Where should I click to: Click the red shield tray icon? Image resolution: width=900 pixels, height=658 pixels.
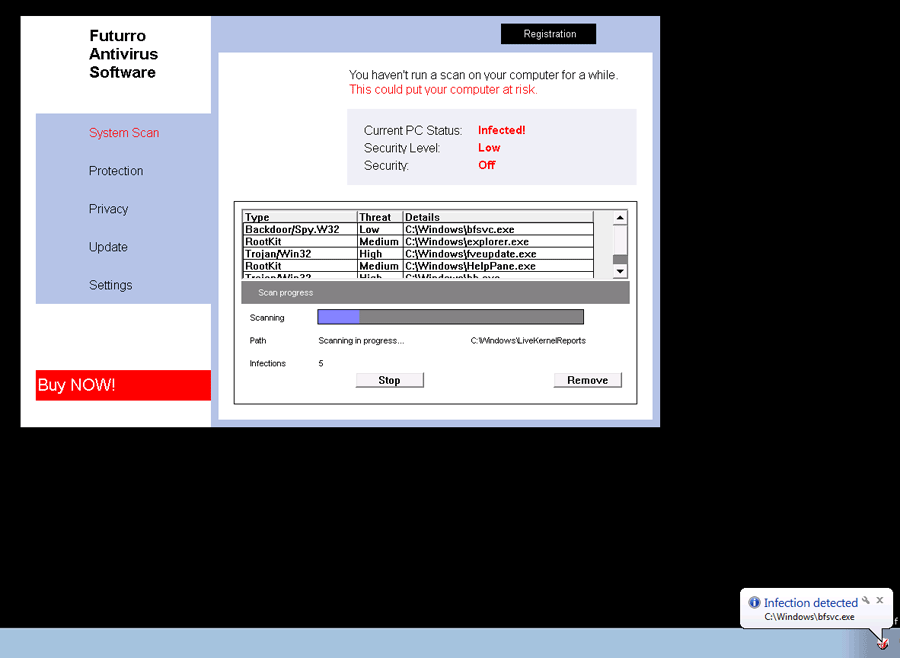[883, 643]
